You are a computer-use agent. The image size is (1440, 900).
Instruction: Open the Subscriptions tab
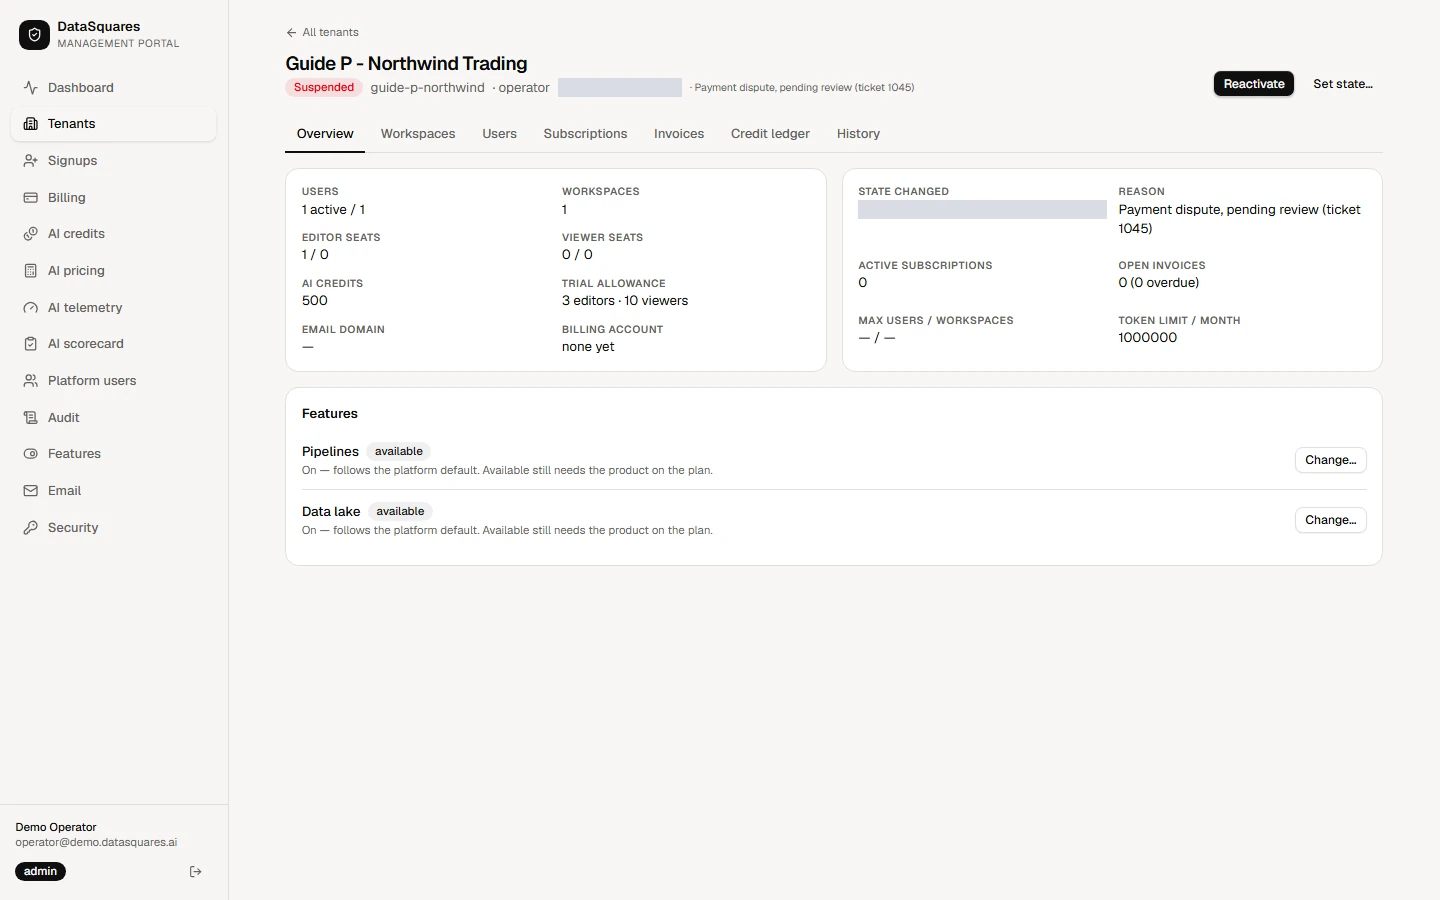click(585, 134)
